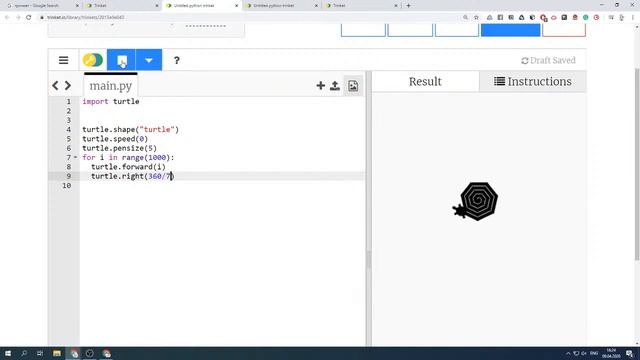Open the trinket hamburger menu
The height and width of the screenshot is (360, 640).
click(63, 60)
